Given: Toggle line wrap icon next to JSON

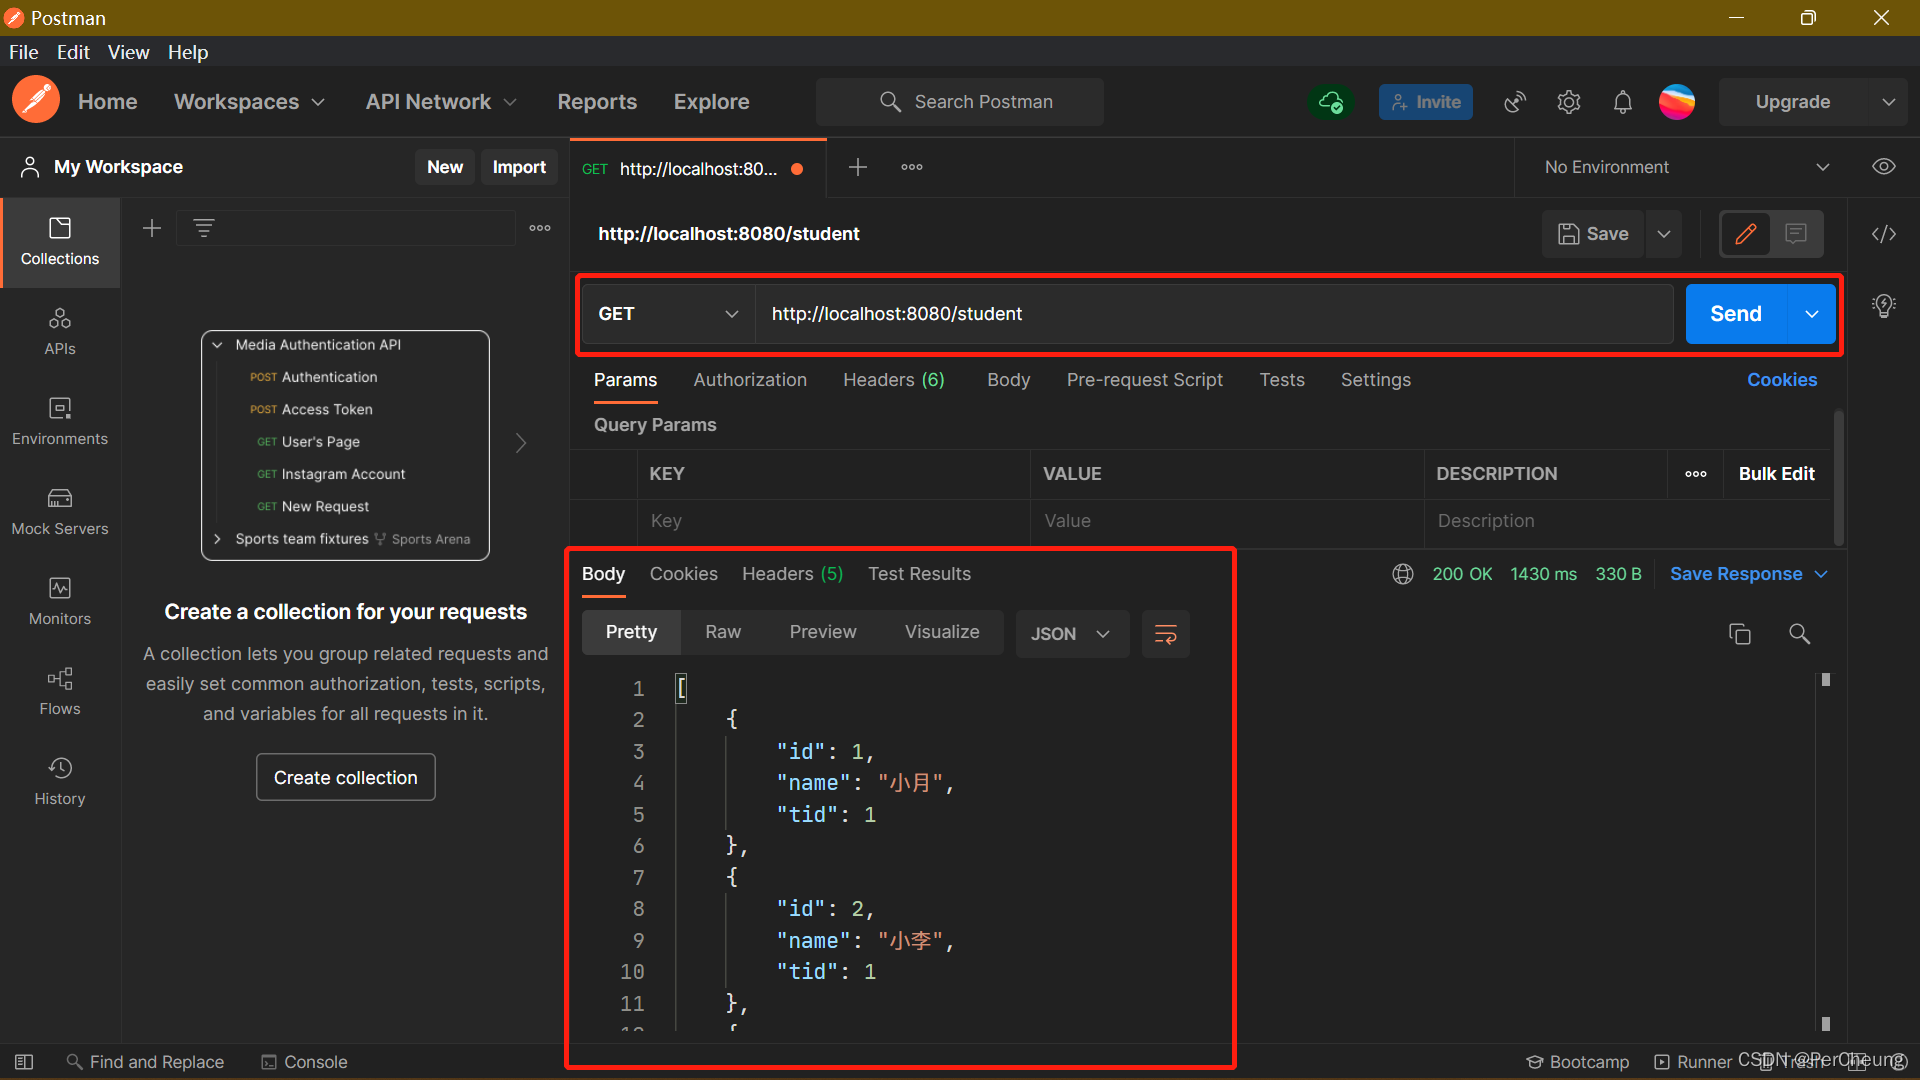Looking at the screenshot, I should point(1165,634).
